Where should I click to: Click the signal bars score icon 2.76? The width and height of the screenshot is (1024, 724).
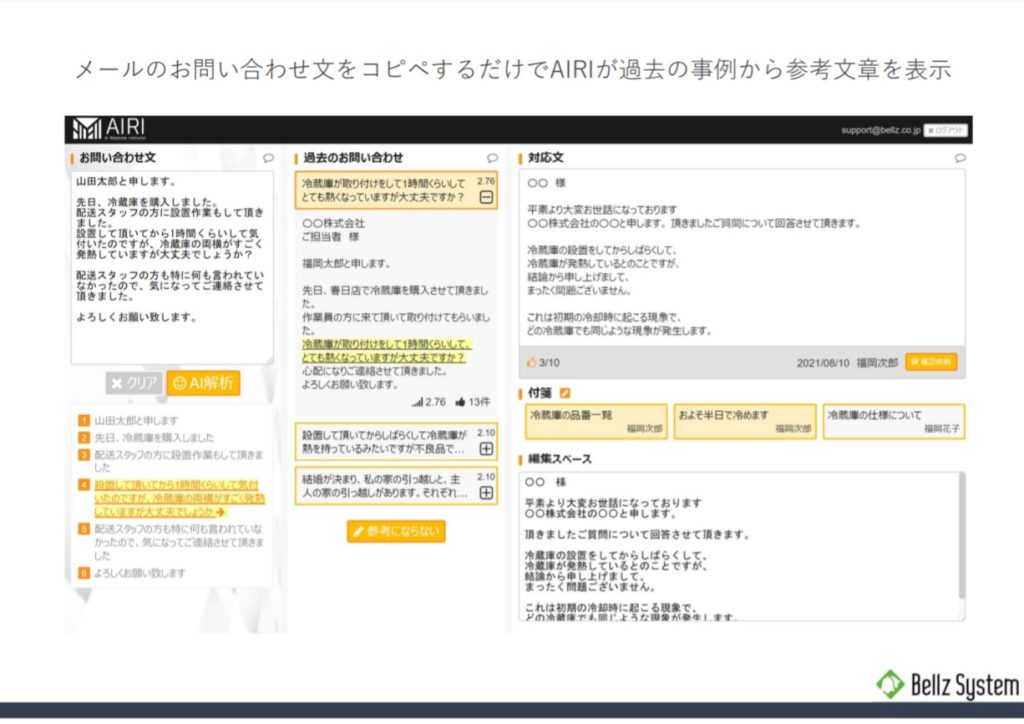(x=417, y=402)
